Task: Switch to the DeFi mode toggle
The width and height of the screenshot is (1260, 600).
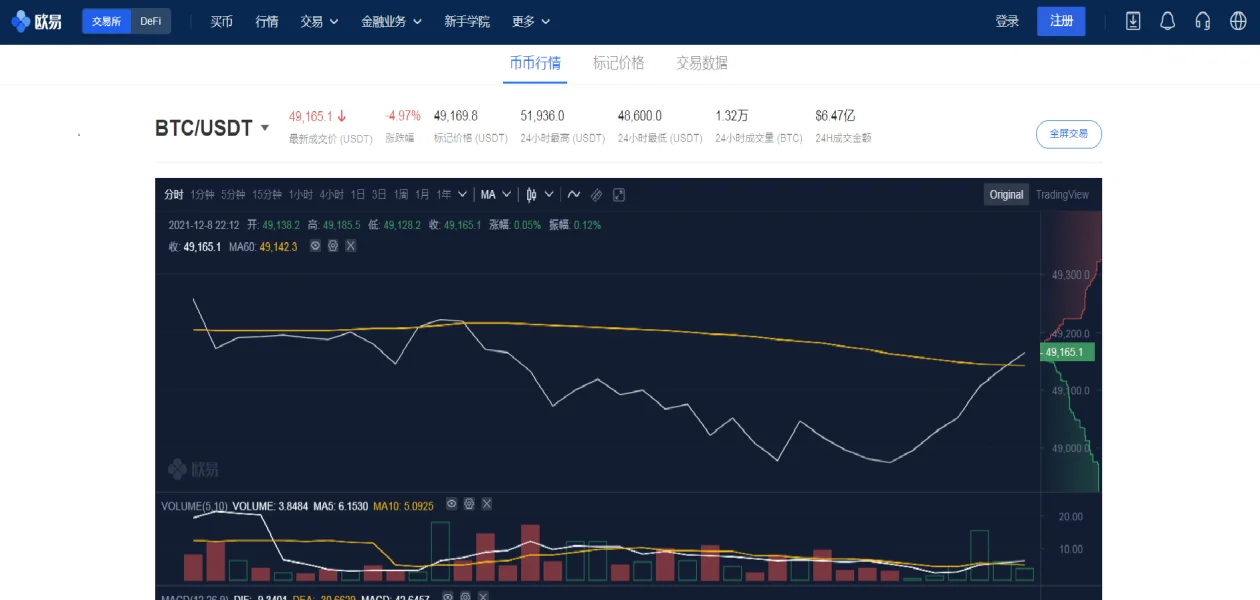Action: (150, 21)
